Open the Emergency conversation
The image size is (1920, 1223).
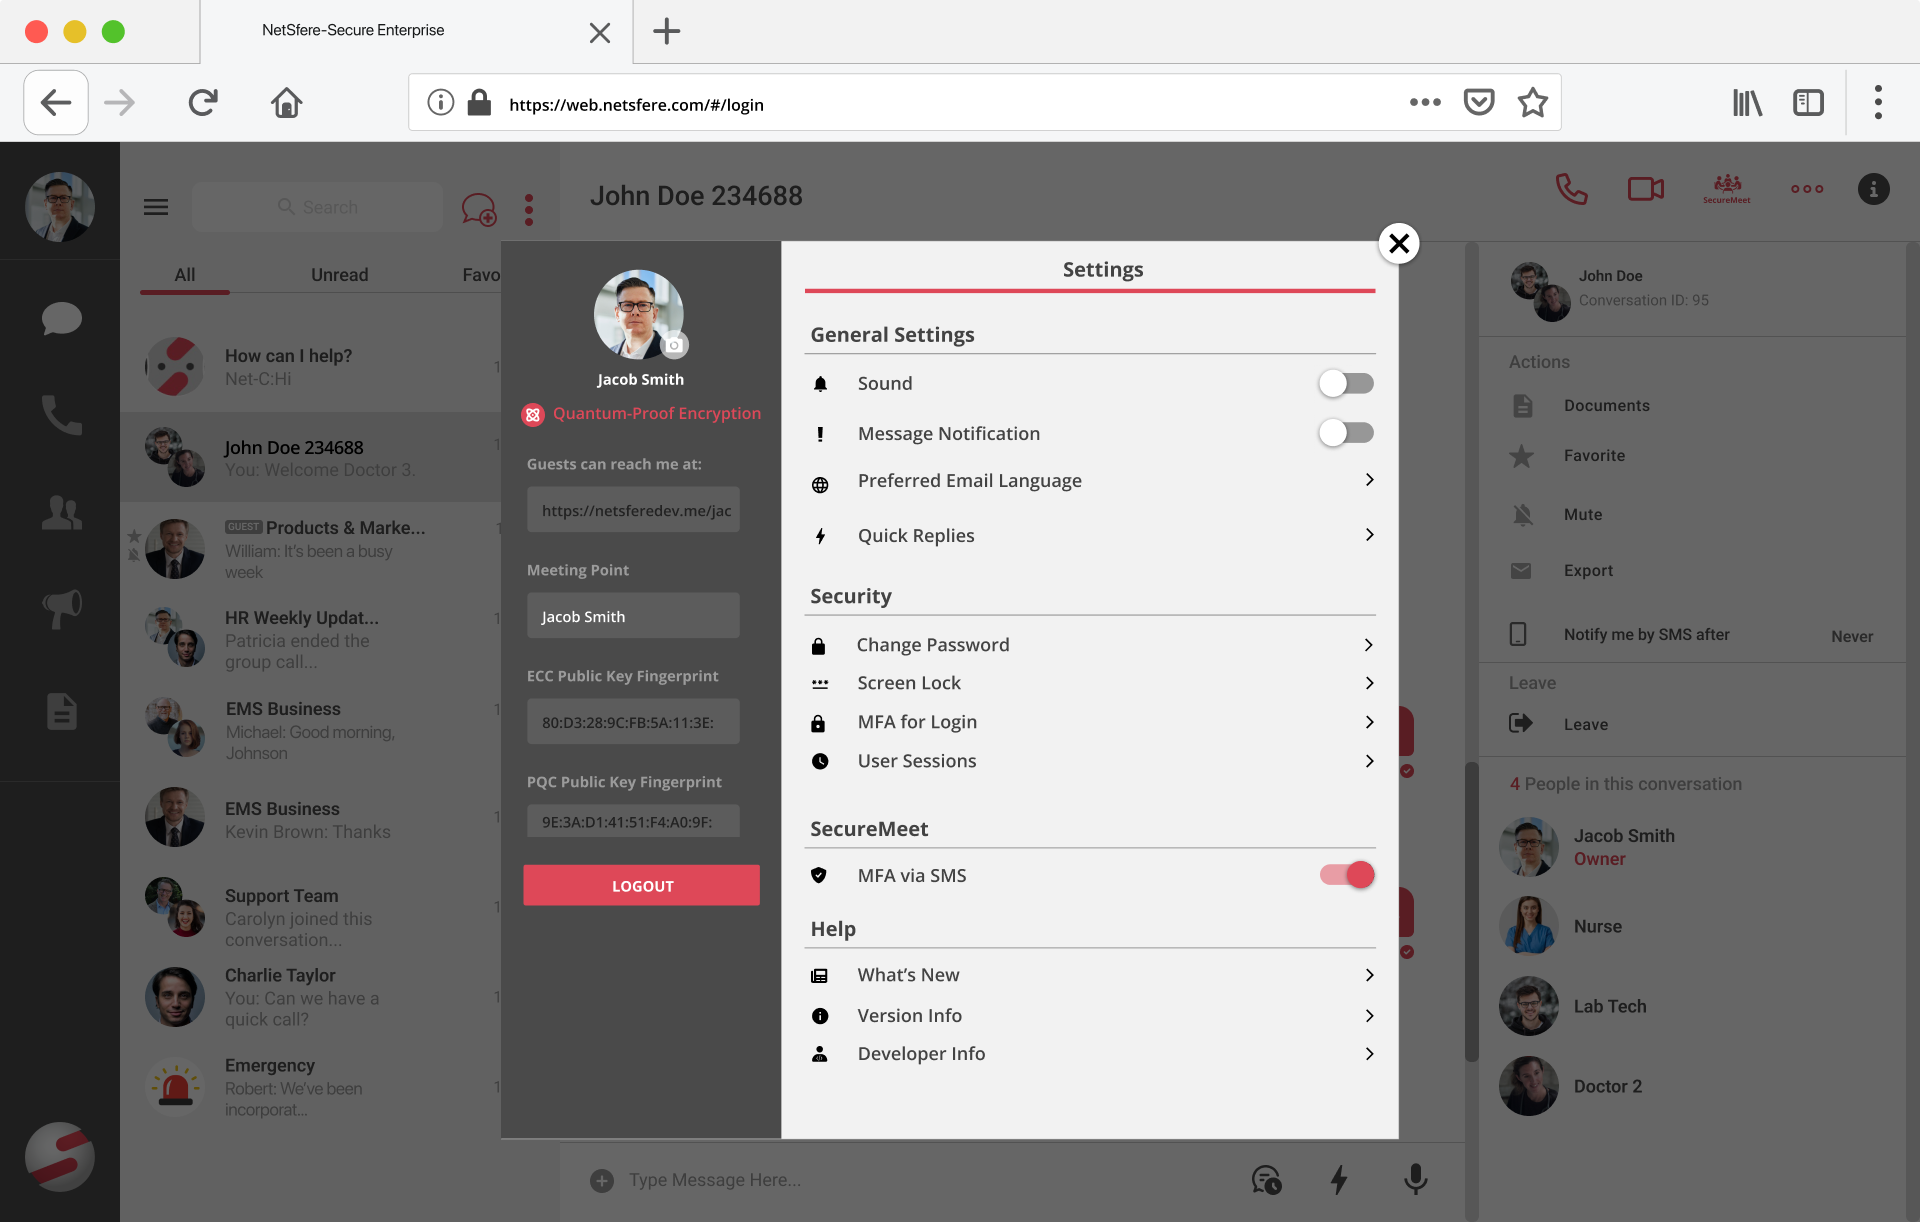point(312,1087)
